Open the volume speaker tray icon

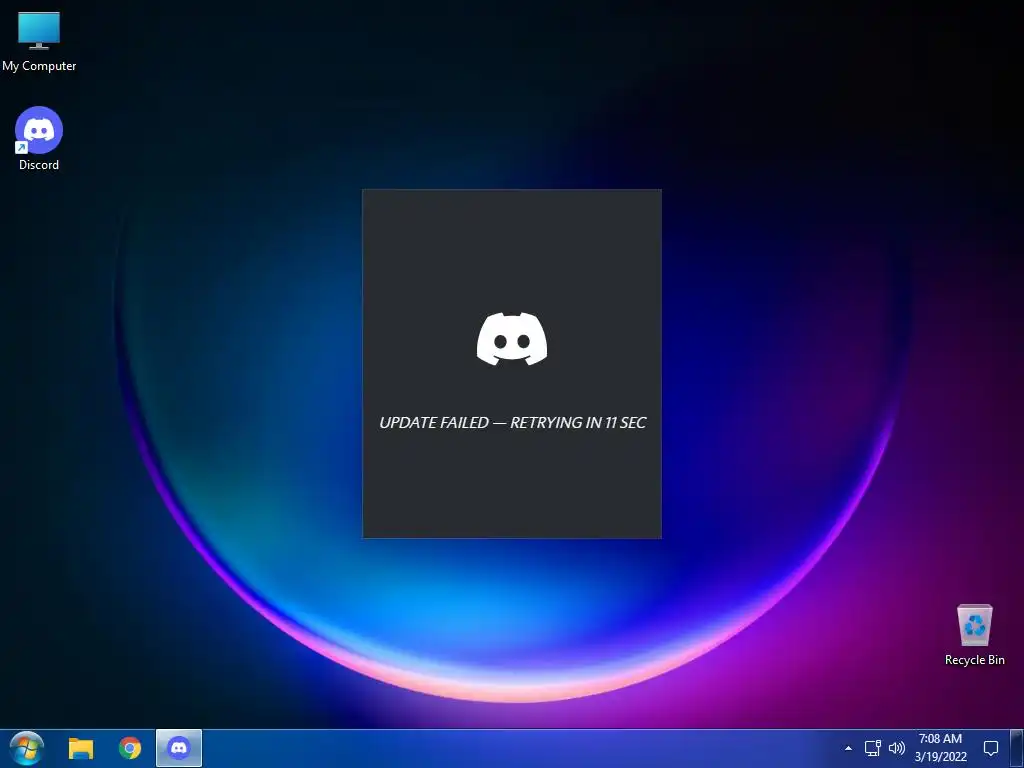point(897,748)
